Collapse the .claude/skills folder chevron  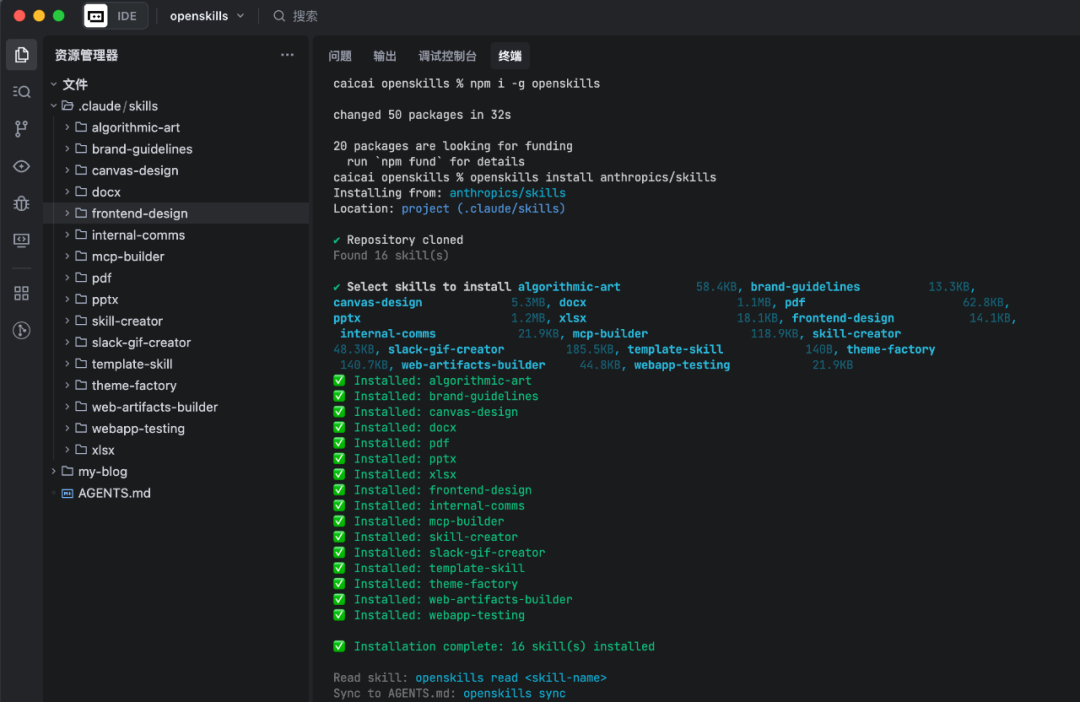[x=54, y=106]
